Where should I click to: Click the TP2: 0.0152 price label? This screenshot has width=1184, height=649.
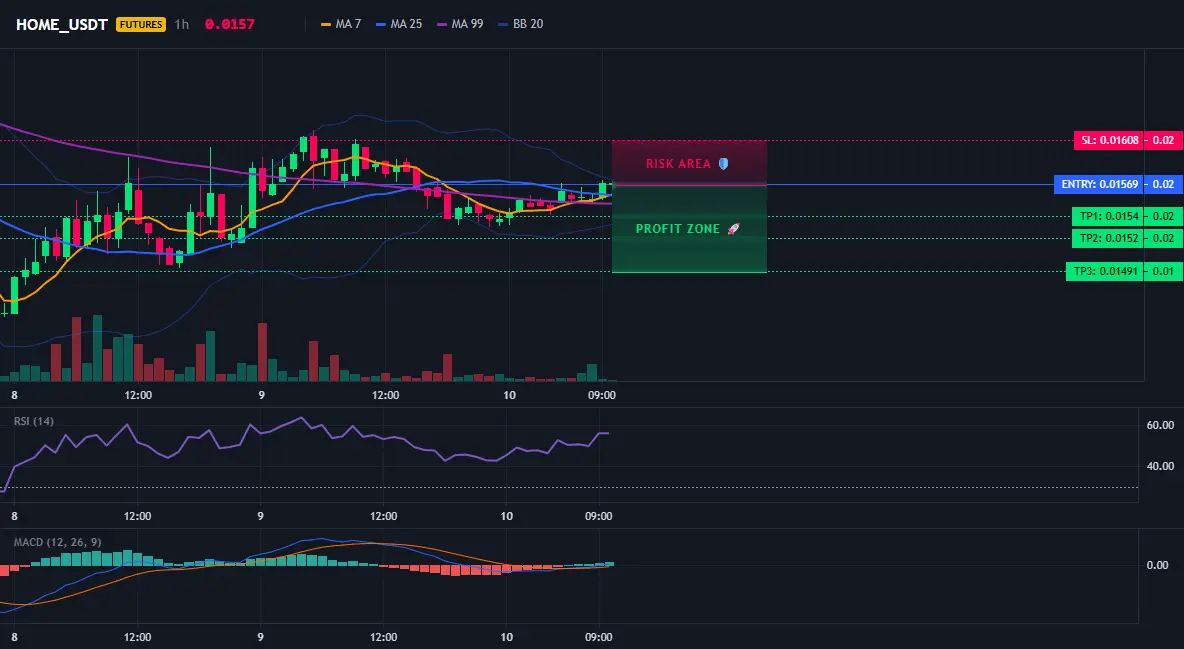pos(1108,238)
